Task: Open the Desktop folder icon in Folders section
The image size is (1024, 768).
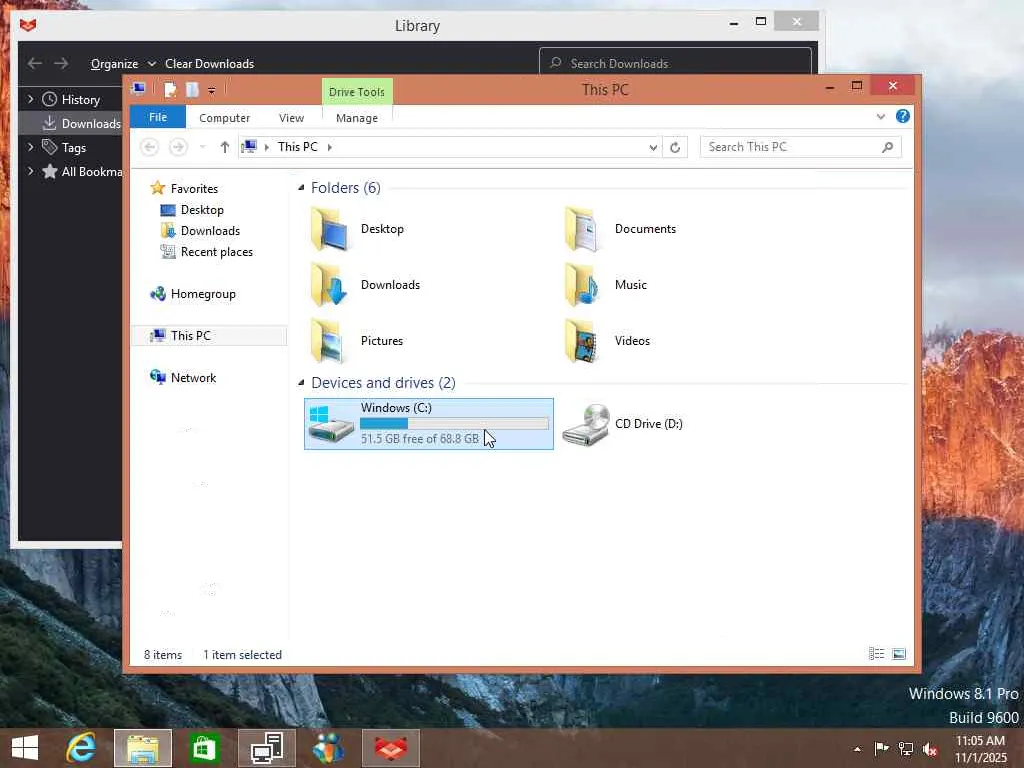Action: (330, 229)
